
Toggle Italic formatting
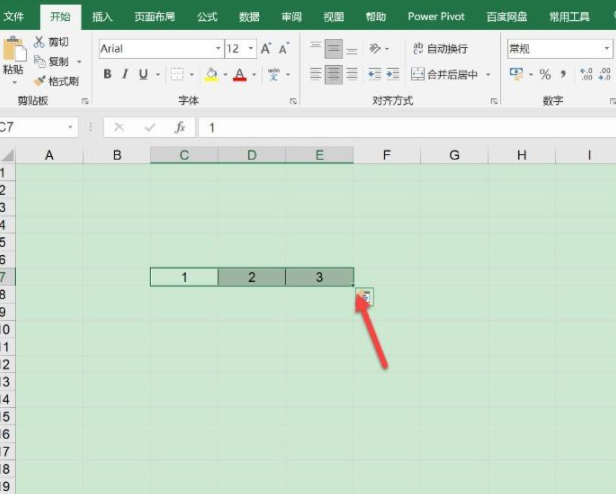pos(125,74)
